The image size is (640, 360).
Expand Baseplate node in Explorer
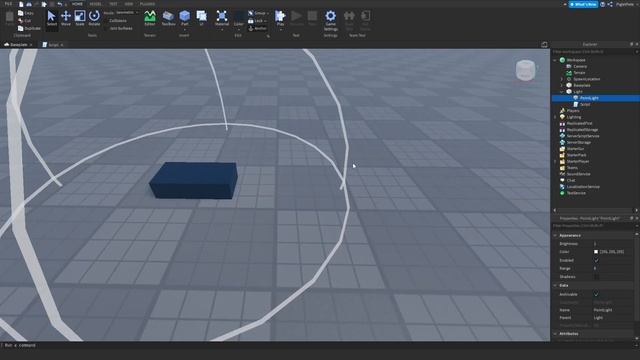(562, 85)
